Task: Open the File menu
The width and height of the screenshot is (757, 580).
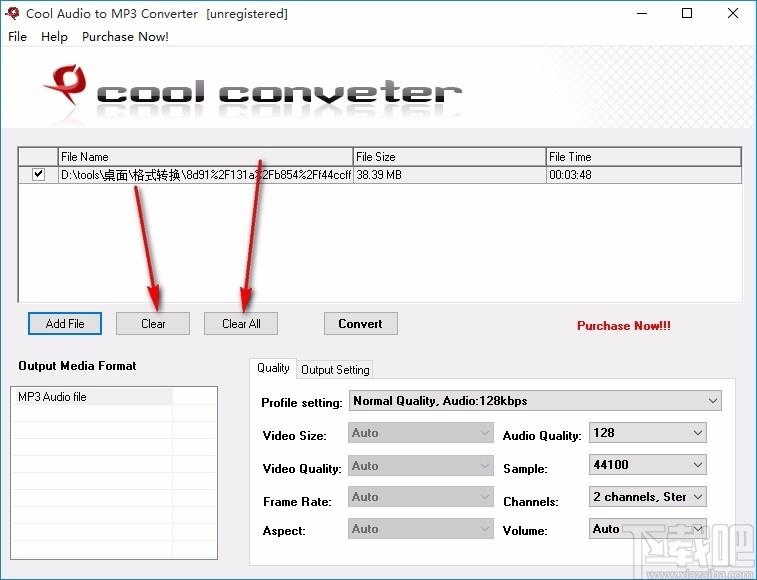Action: coord(17,37)
